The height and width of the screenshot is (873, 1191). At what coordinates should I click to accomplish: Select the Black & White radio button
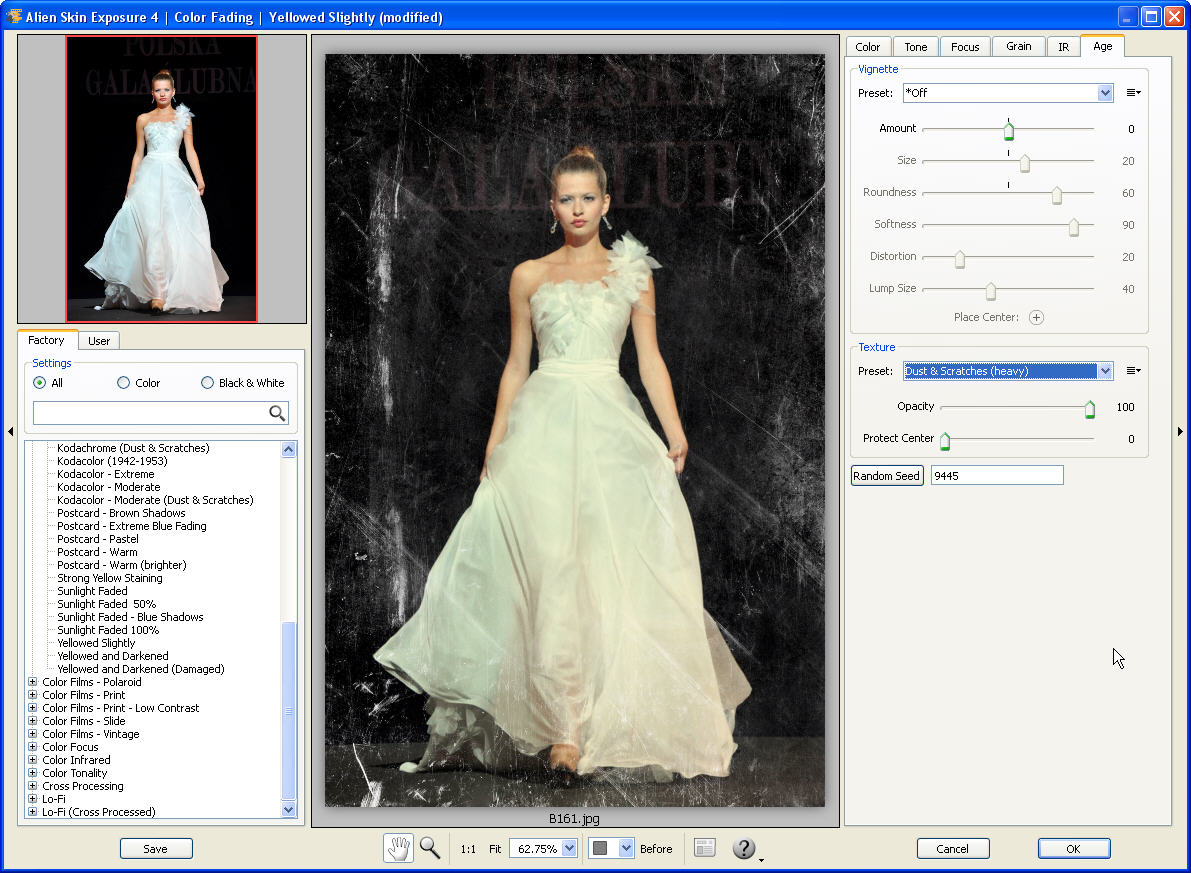pos(207,383)
